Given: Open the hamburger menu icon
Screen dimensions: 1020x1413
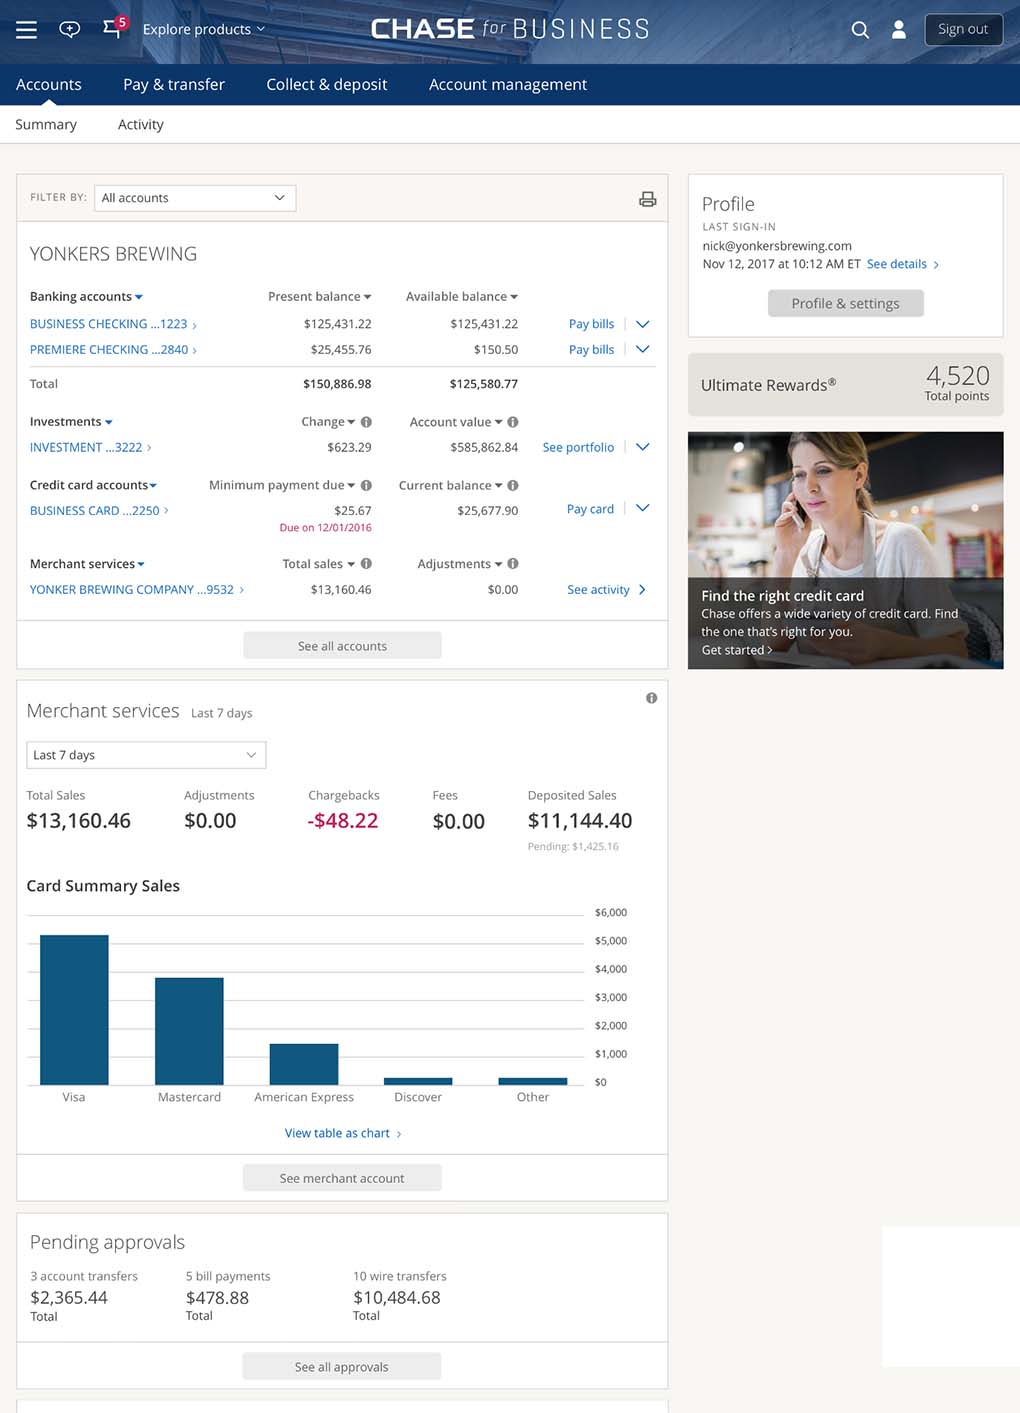Looking at the screenshot, I should [27, 30].
